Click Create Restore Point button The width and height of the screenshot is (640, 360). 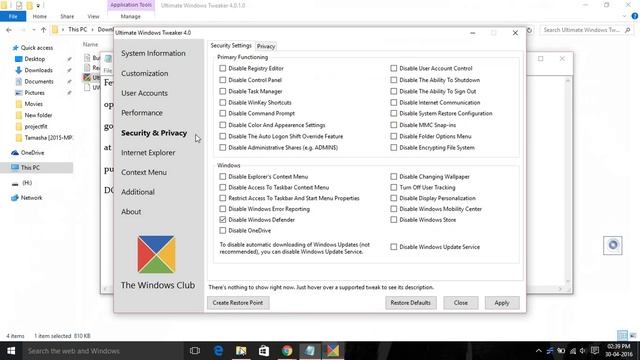pyautogui.click(x=238, y=303)
